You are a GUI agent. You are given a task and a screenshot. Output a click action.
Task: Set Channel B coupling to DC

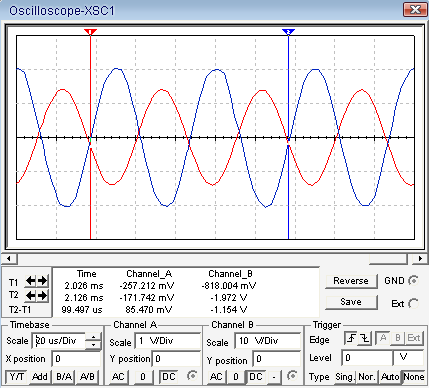pyautogui.click(x=256, y=377)
